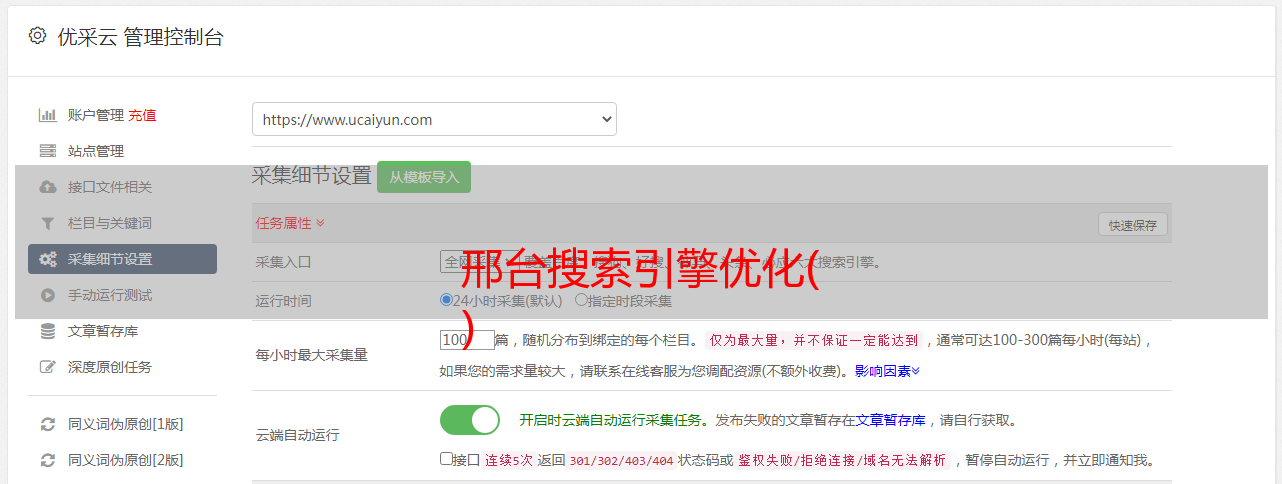Go to 接口文件相关 section
This screenshot has height=484, width=1282.
point(110,187)
